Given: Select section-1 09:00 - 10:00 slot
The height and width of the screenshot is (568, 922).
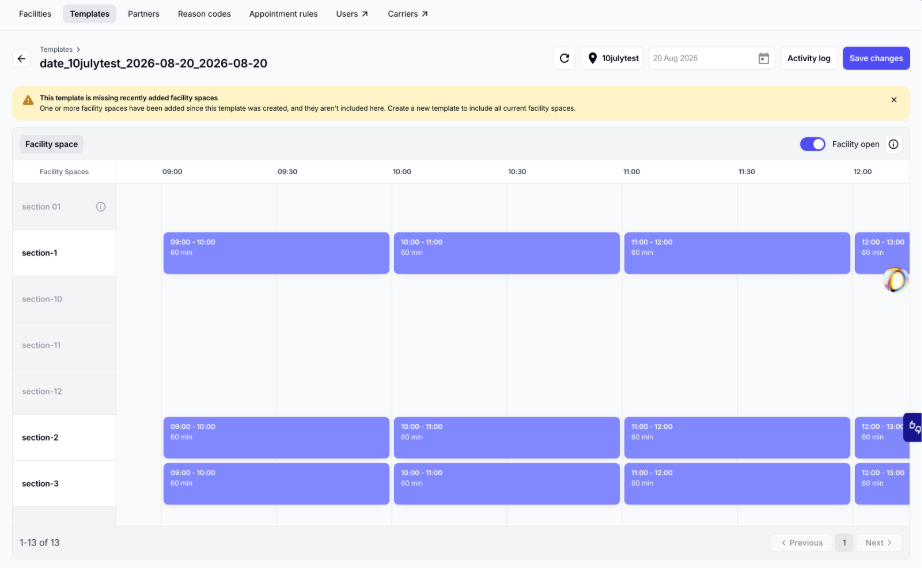Looking at the screenshot, I should [x=276, y=253].
